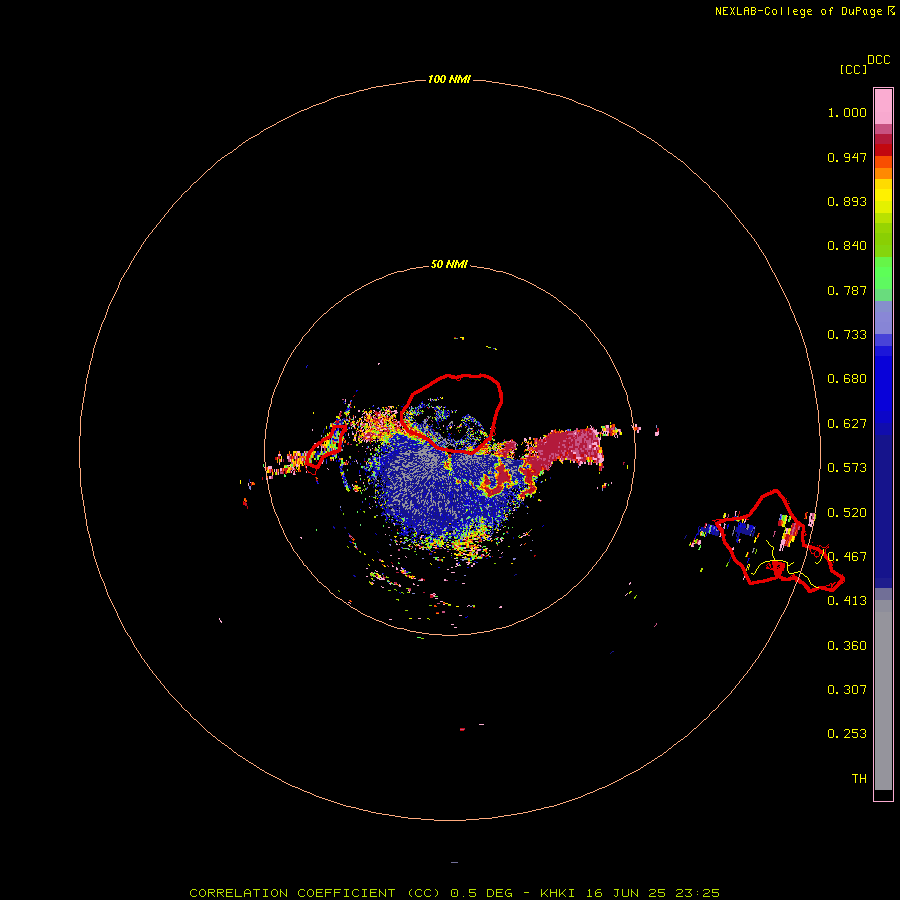The height and width of the screenshot is (900, 900).
Task: Click the 0.360 color scale value
Action: (847, 646)
